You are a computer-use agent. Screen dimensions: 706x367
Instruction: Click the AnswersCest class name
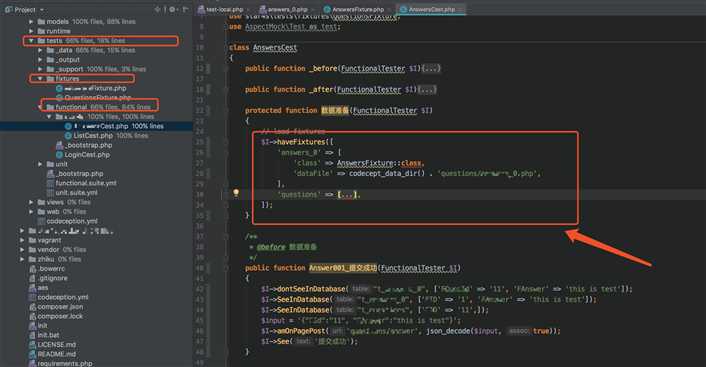[x=275, y=47]
